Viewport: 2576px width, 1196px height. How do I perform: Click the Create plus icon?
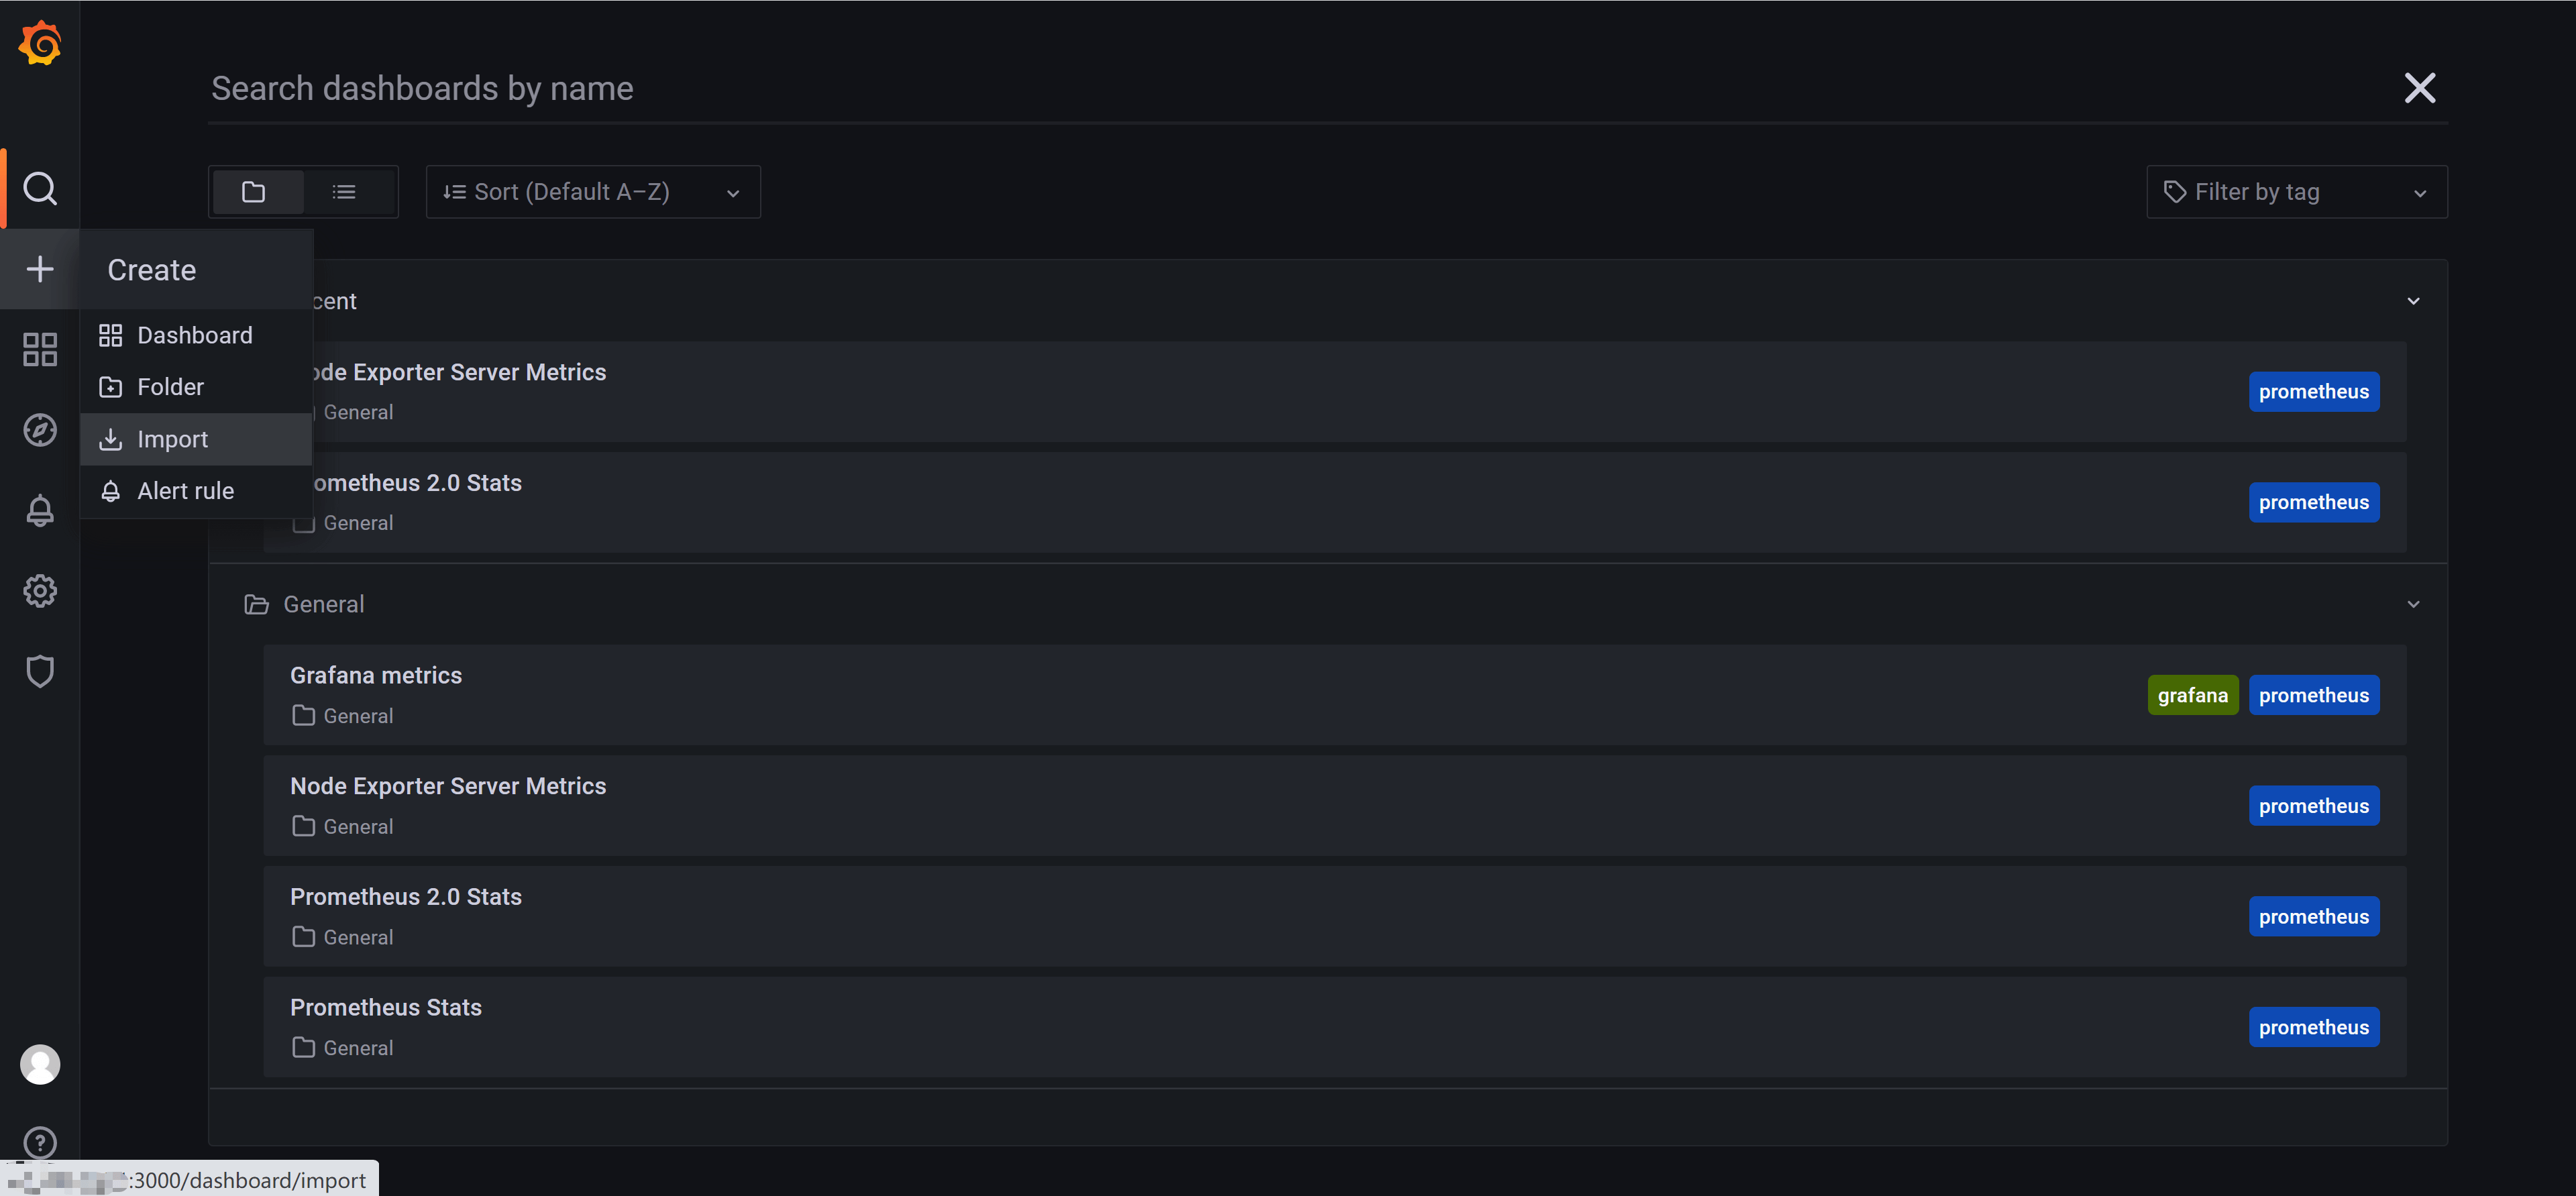(x=40, y=269)
